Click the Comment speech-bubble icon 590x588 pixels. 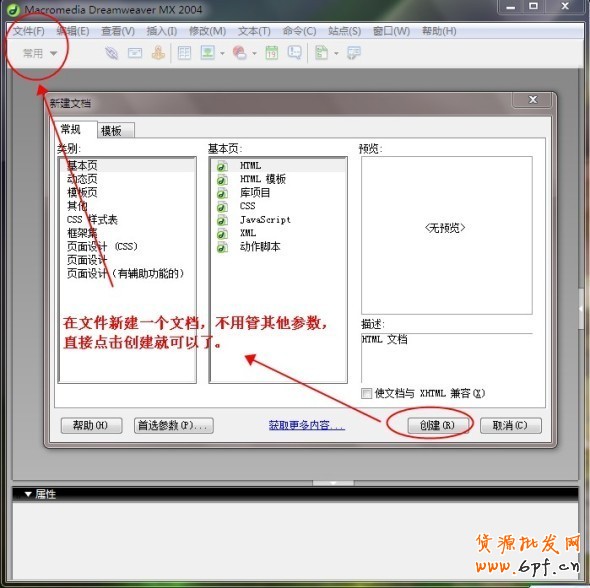click(295, 53)
